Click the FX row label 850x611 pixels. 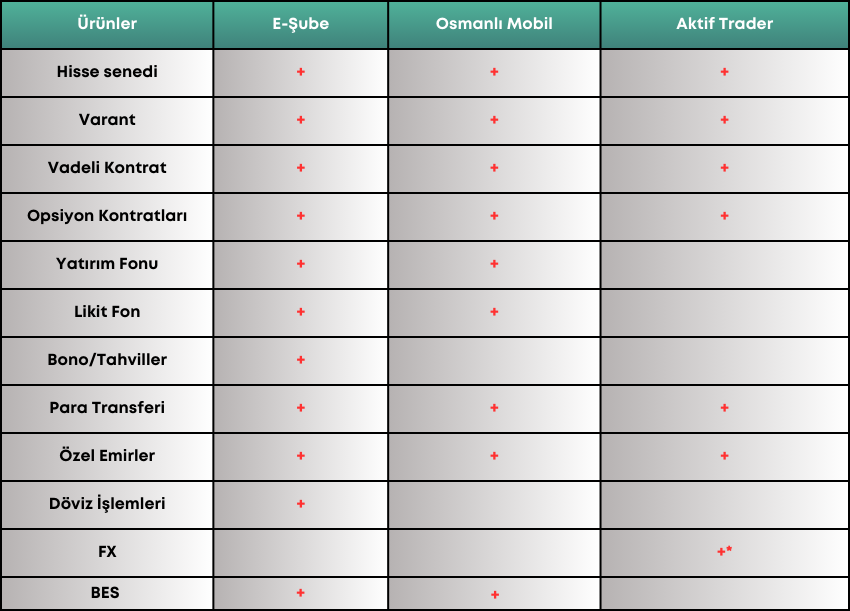tap(107, 551)
